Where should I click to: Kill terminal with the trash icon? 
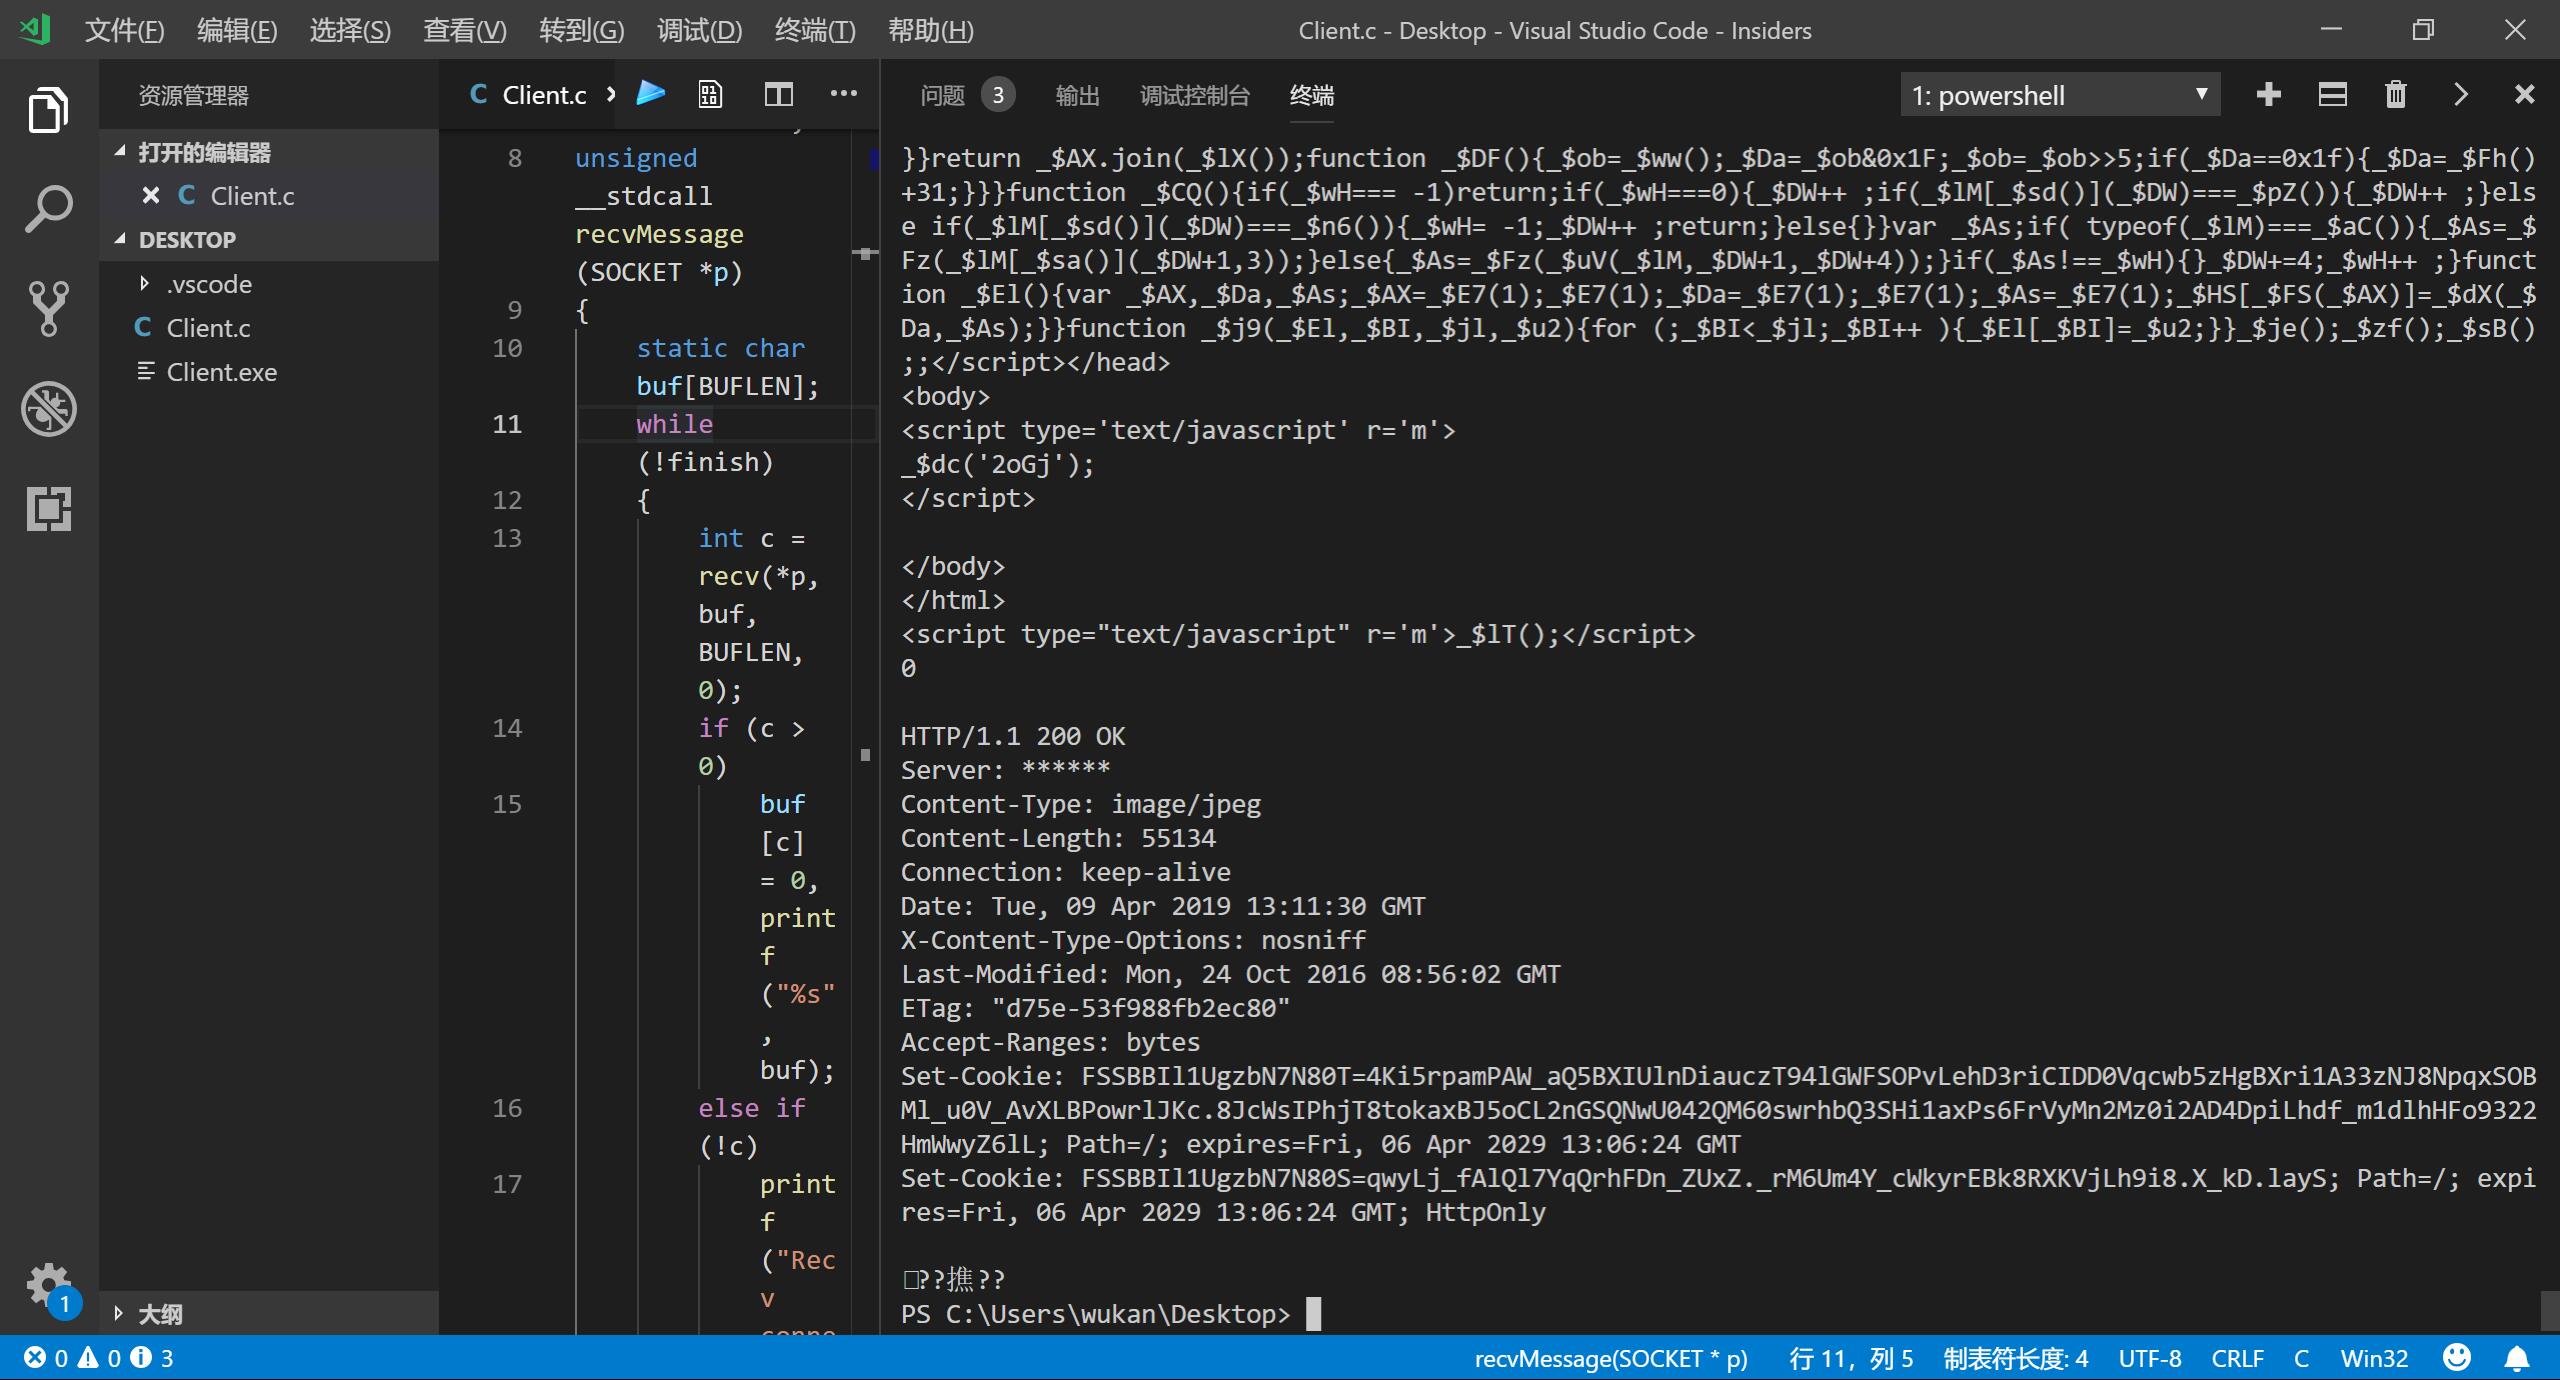pos(2396,95)
